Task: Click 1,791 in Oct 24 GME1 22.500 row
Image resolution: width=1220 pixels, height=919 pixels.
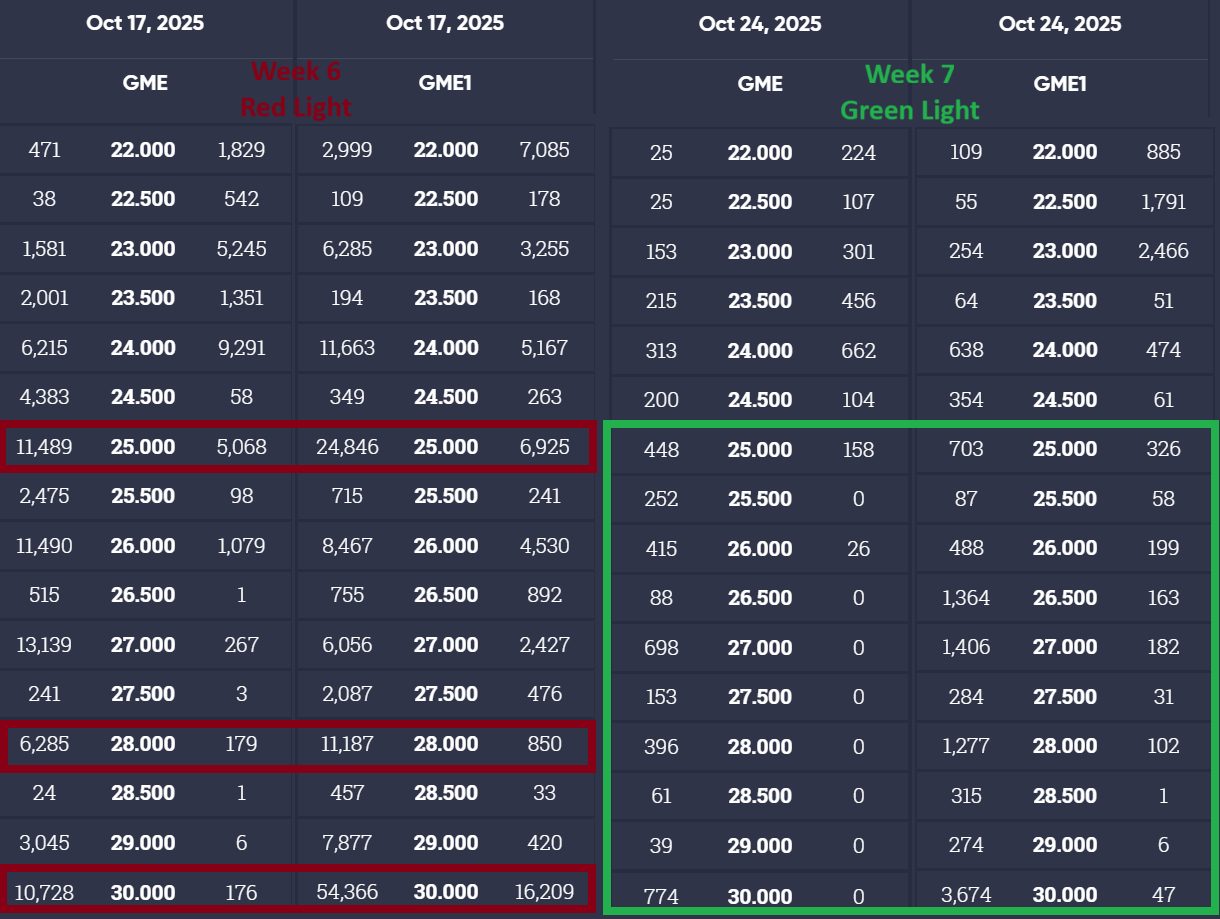Action: tap(1163, 202)
